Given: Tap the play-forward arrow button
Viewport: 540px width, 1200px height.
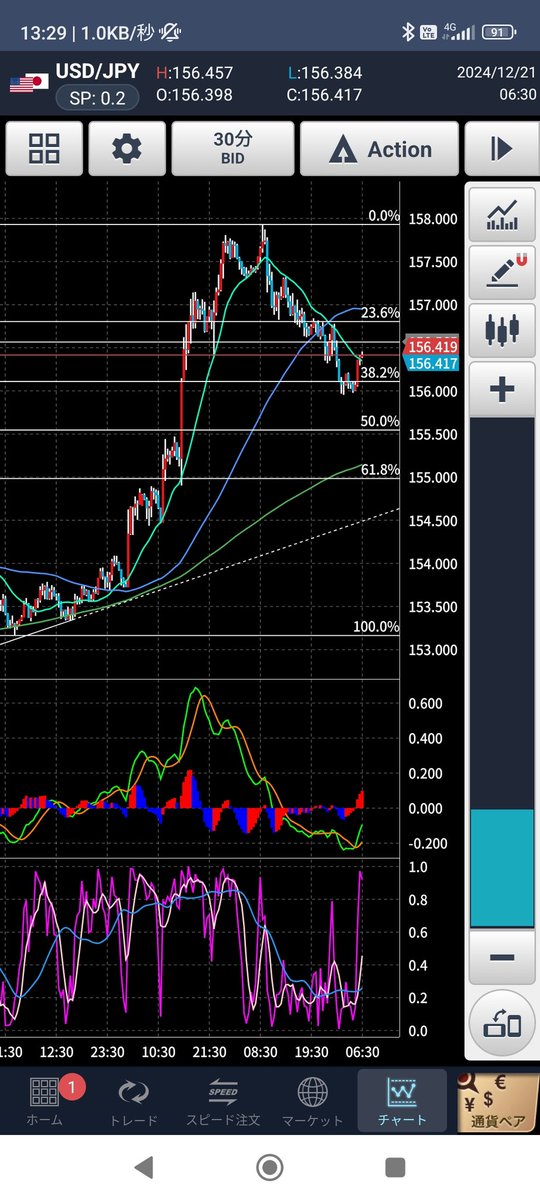Looking at the screenshot, I should 501,149.
